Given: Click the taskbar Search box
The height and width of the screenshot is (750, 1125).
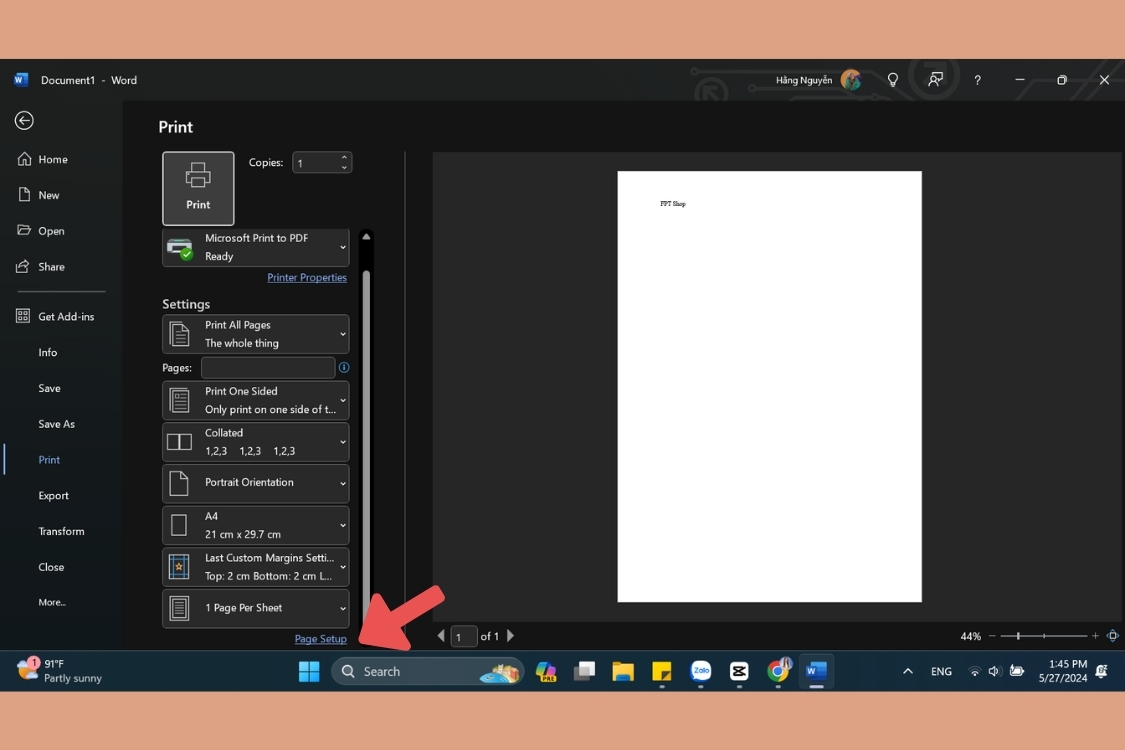Looking at the screenshot, I should click(x=428, y=672).
